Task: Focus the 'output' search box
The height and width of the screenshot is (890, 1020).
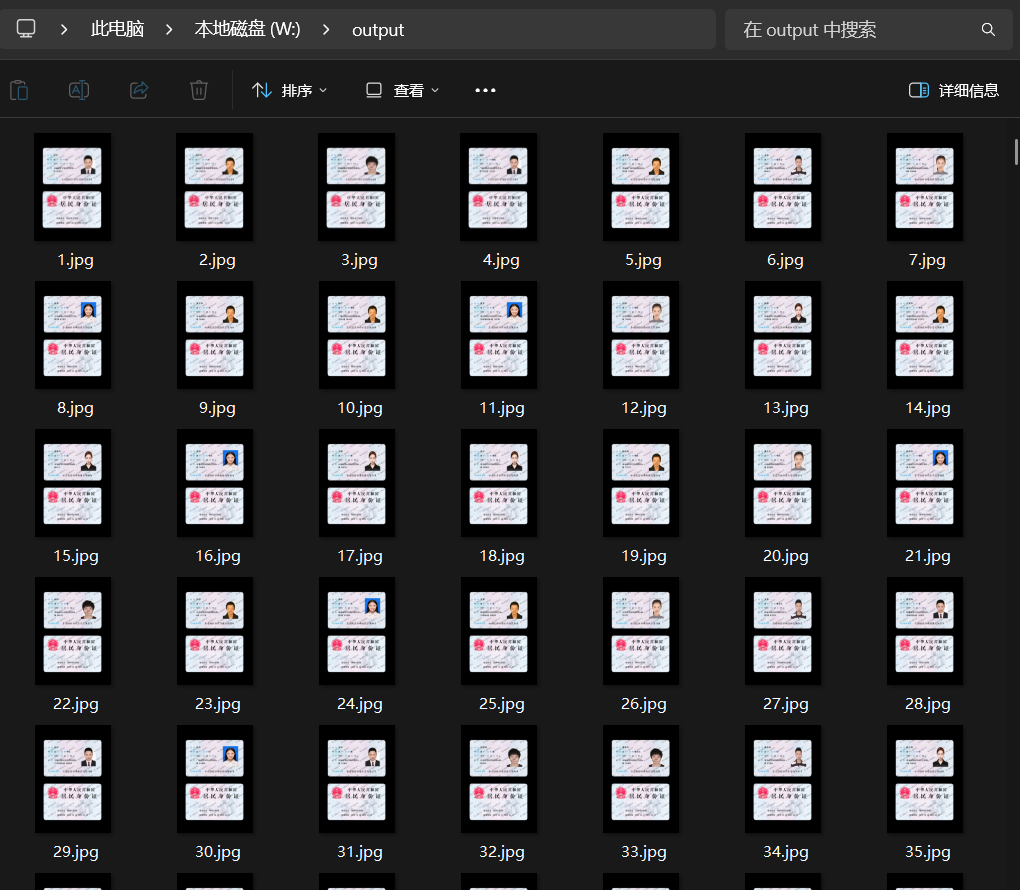Action: 868,29
